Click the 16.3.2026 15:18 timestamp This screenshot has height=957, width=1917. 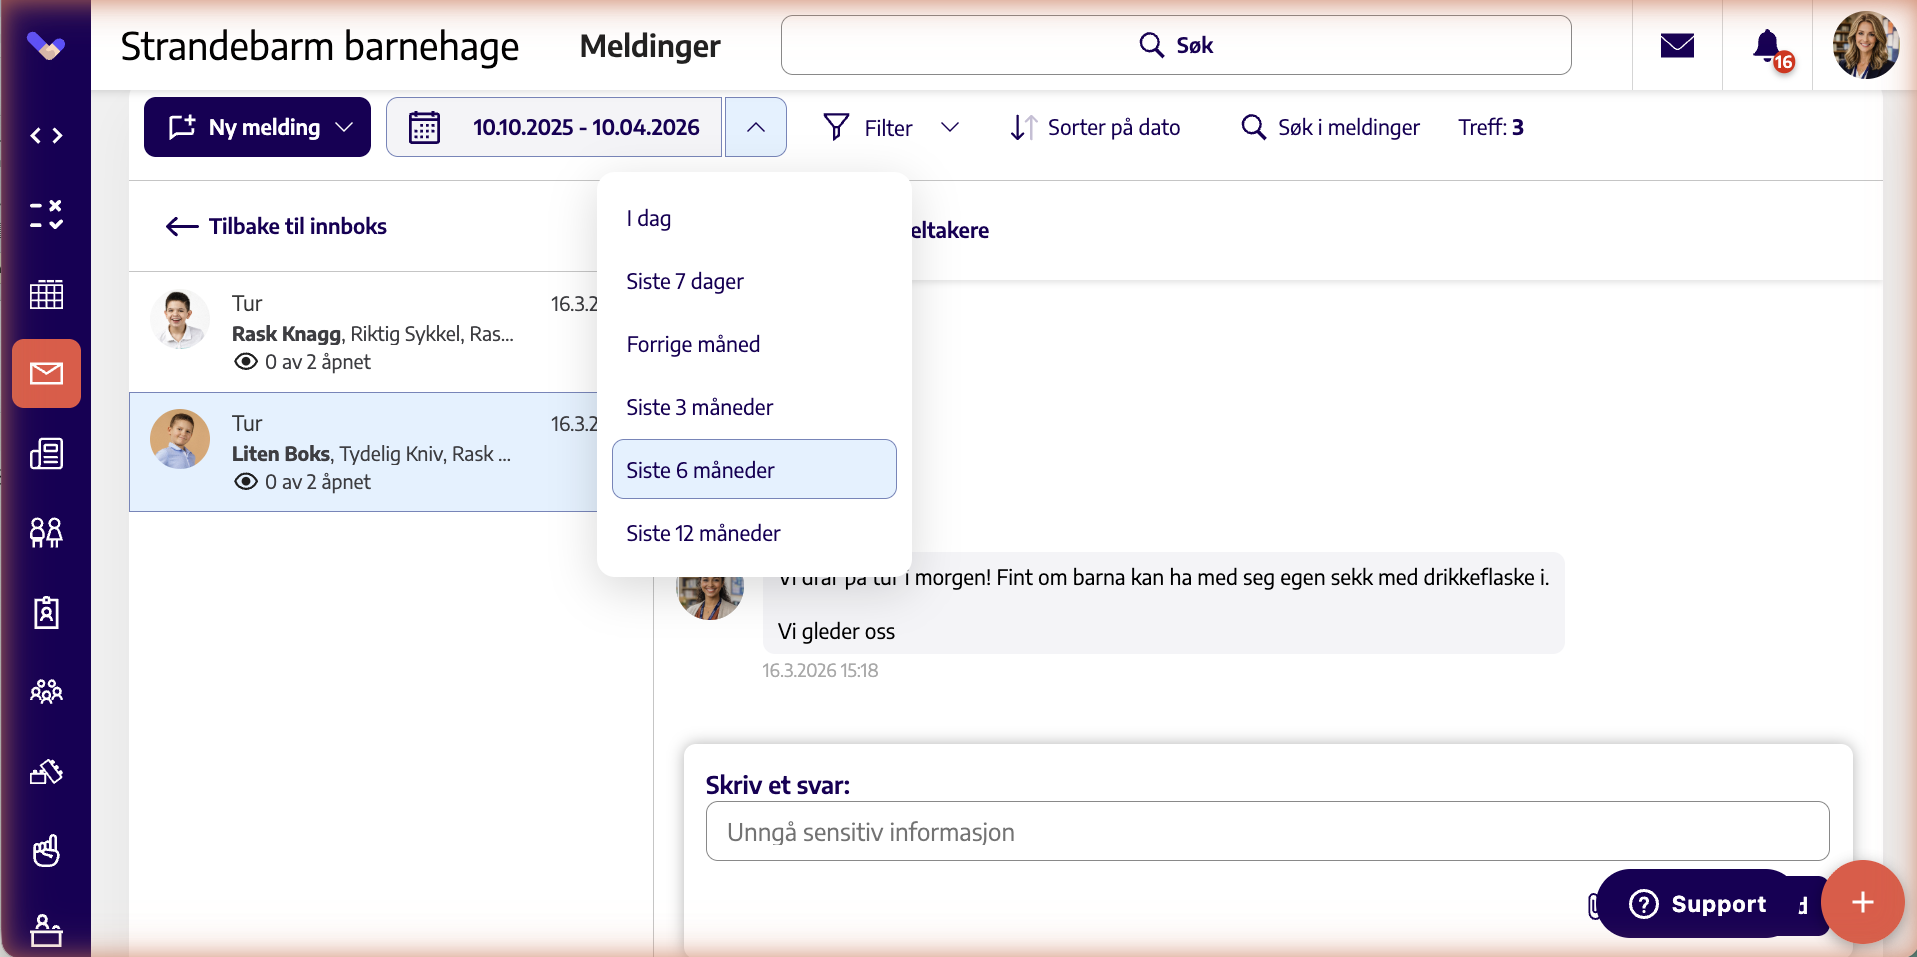[820, 670]
